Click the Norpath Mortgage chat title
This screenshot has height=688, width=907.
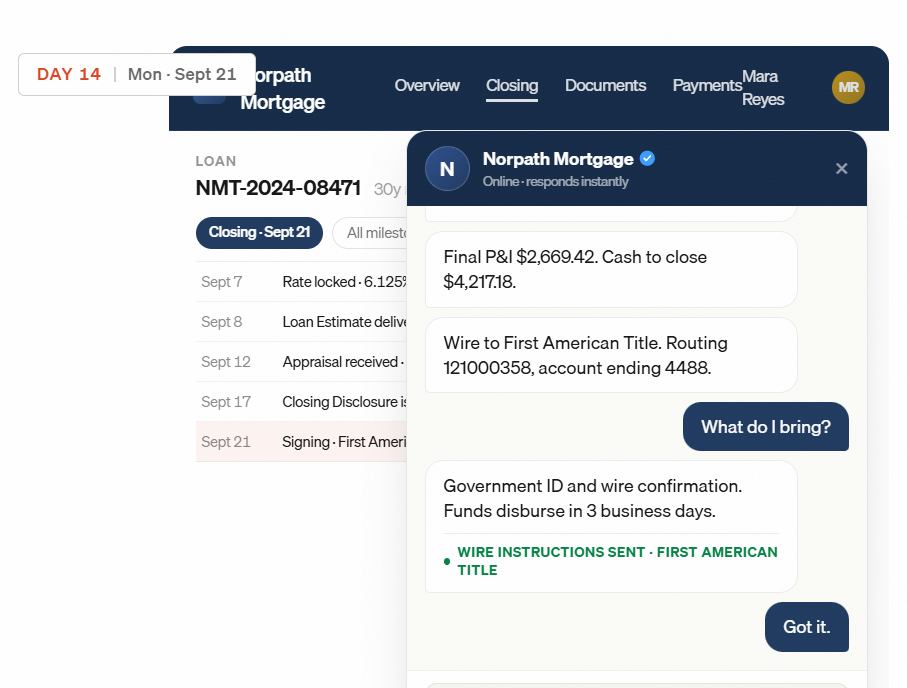pos(558,159)
